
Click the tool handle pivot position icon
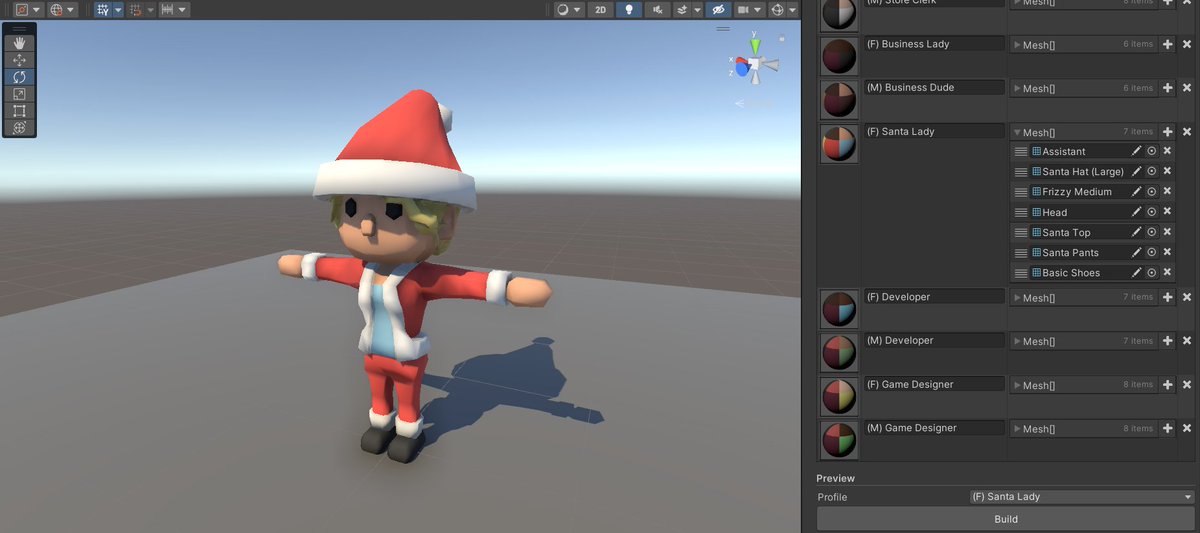[21, 10]
